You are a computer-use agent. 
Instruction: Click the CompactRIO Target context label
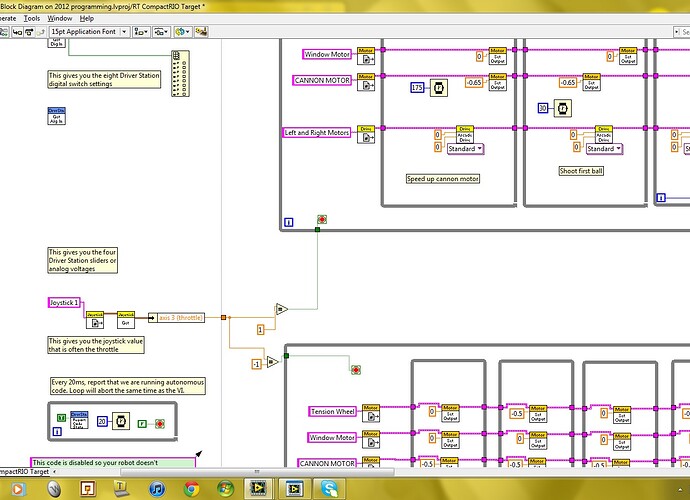coord(25,472)
